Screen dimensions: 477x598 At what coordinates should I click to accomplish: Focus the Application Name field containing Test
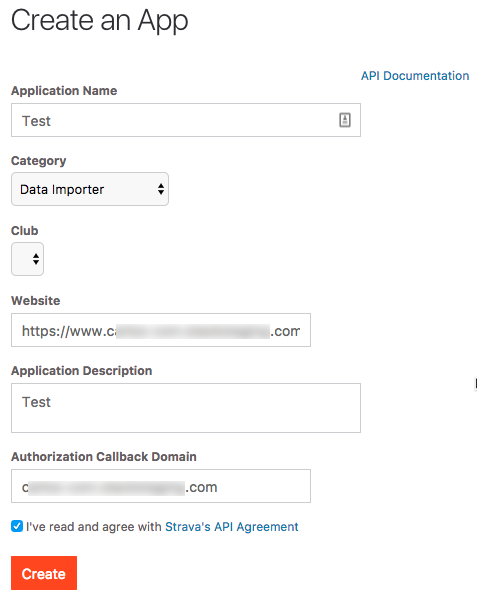(x=186, y=120)
